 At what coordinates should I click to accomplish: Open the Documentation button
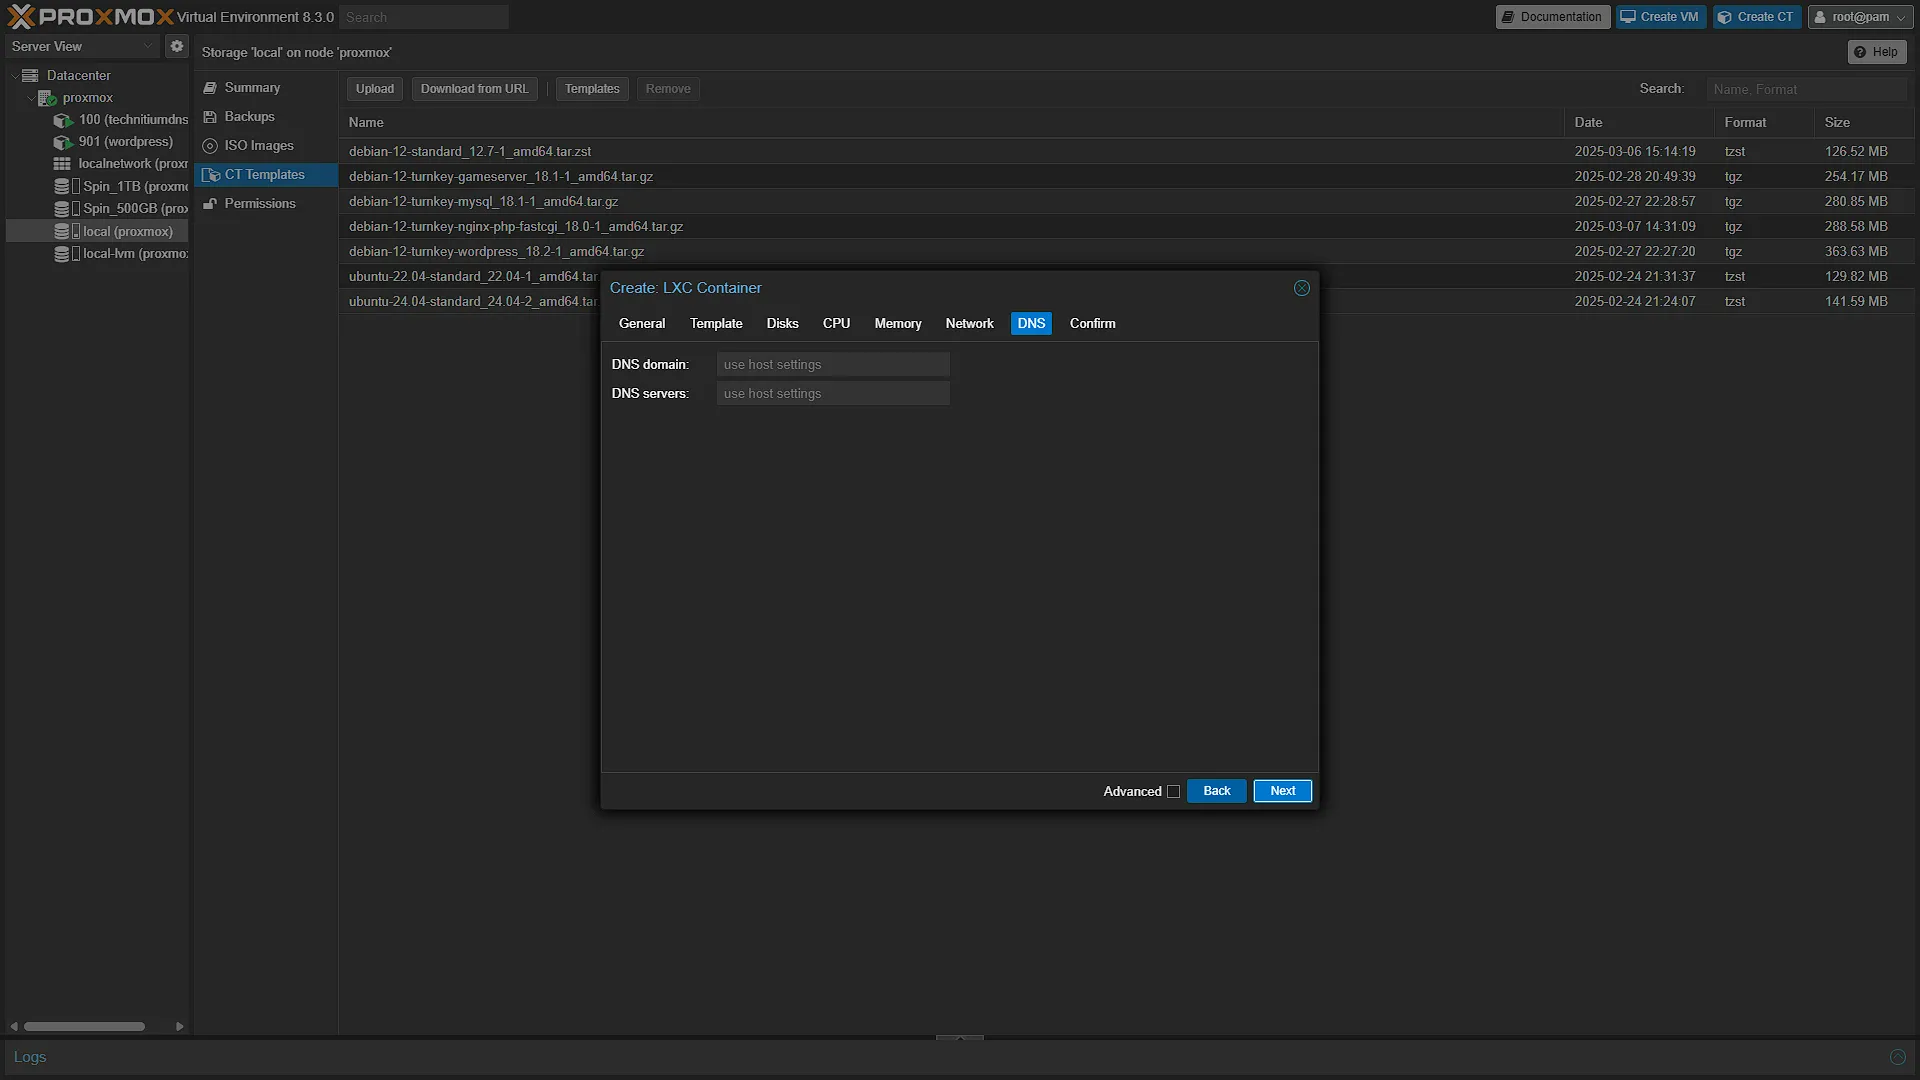(x=1553, y=17)
